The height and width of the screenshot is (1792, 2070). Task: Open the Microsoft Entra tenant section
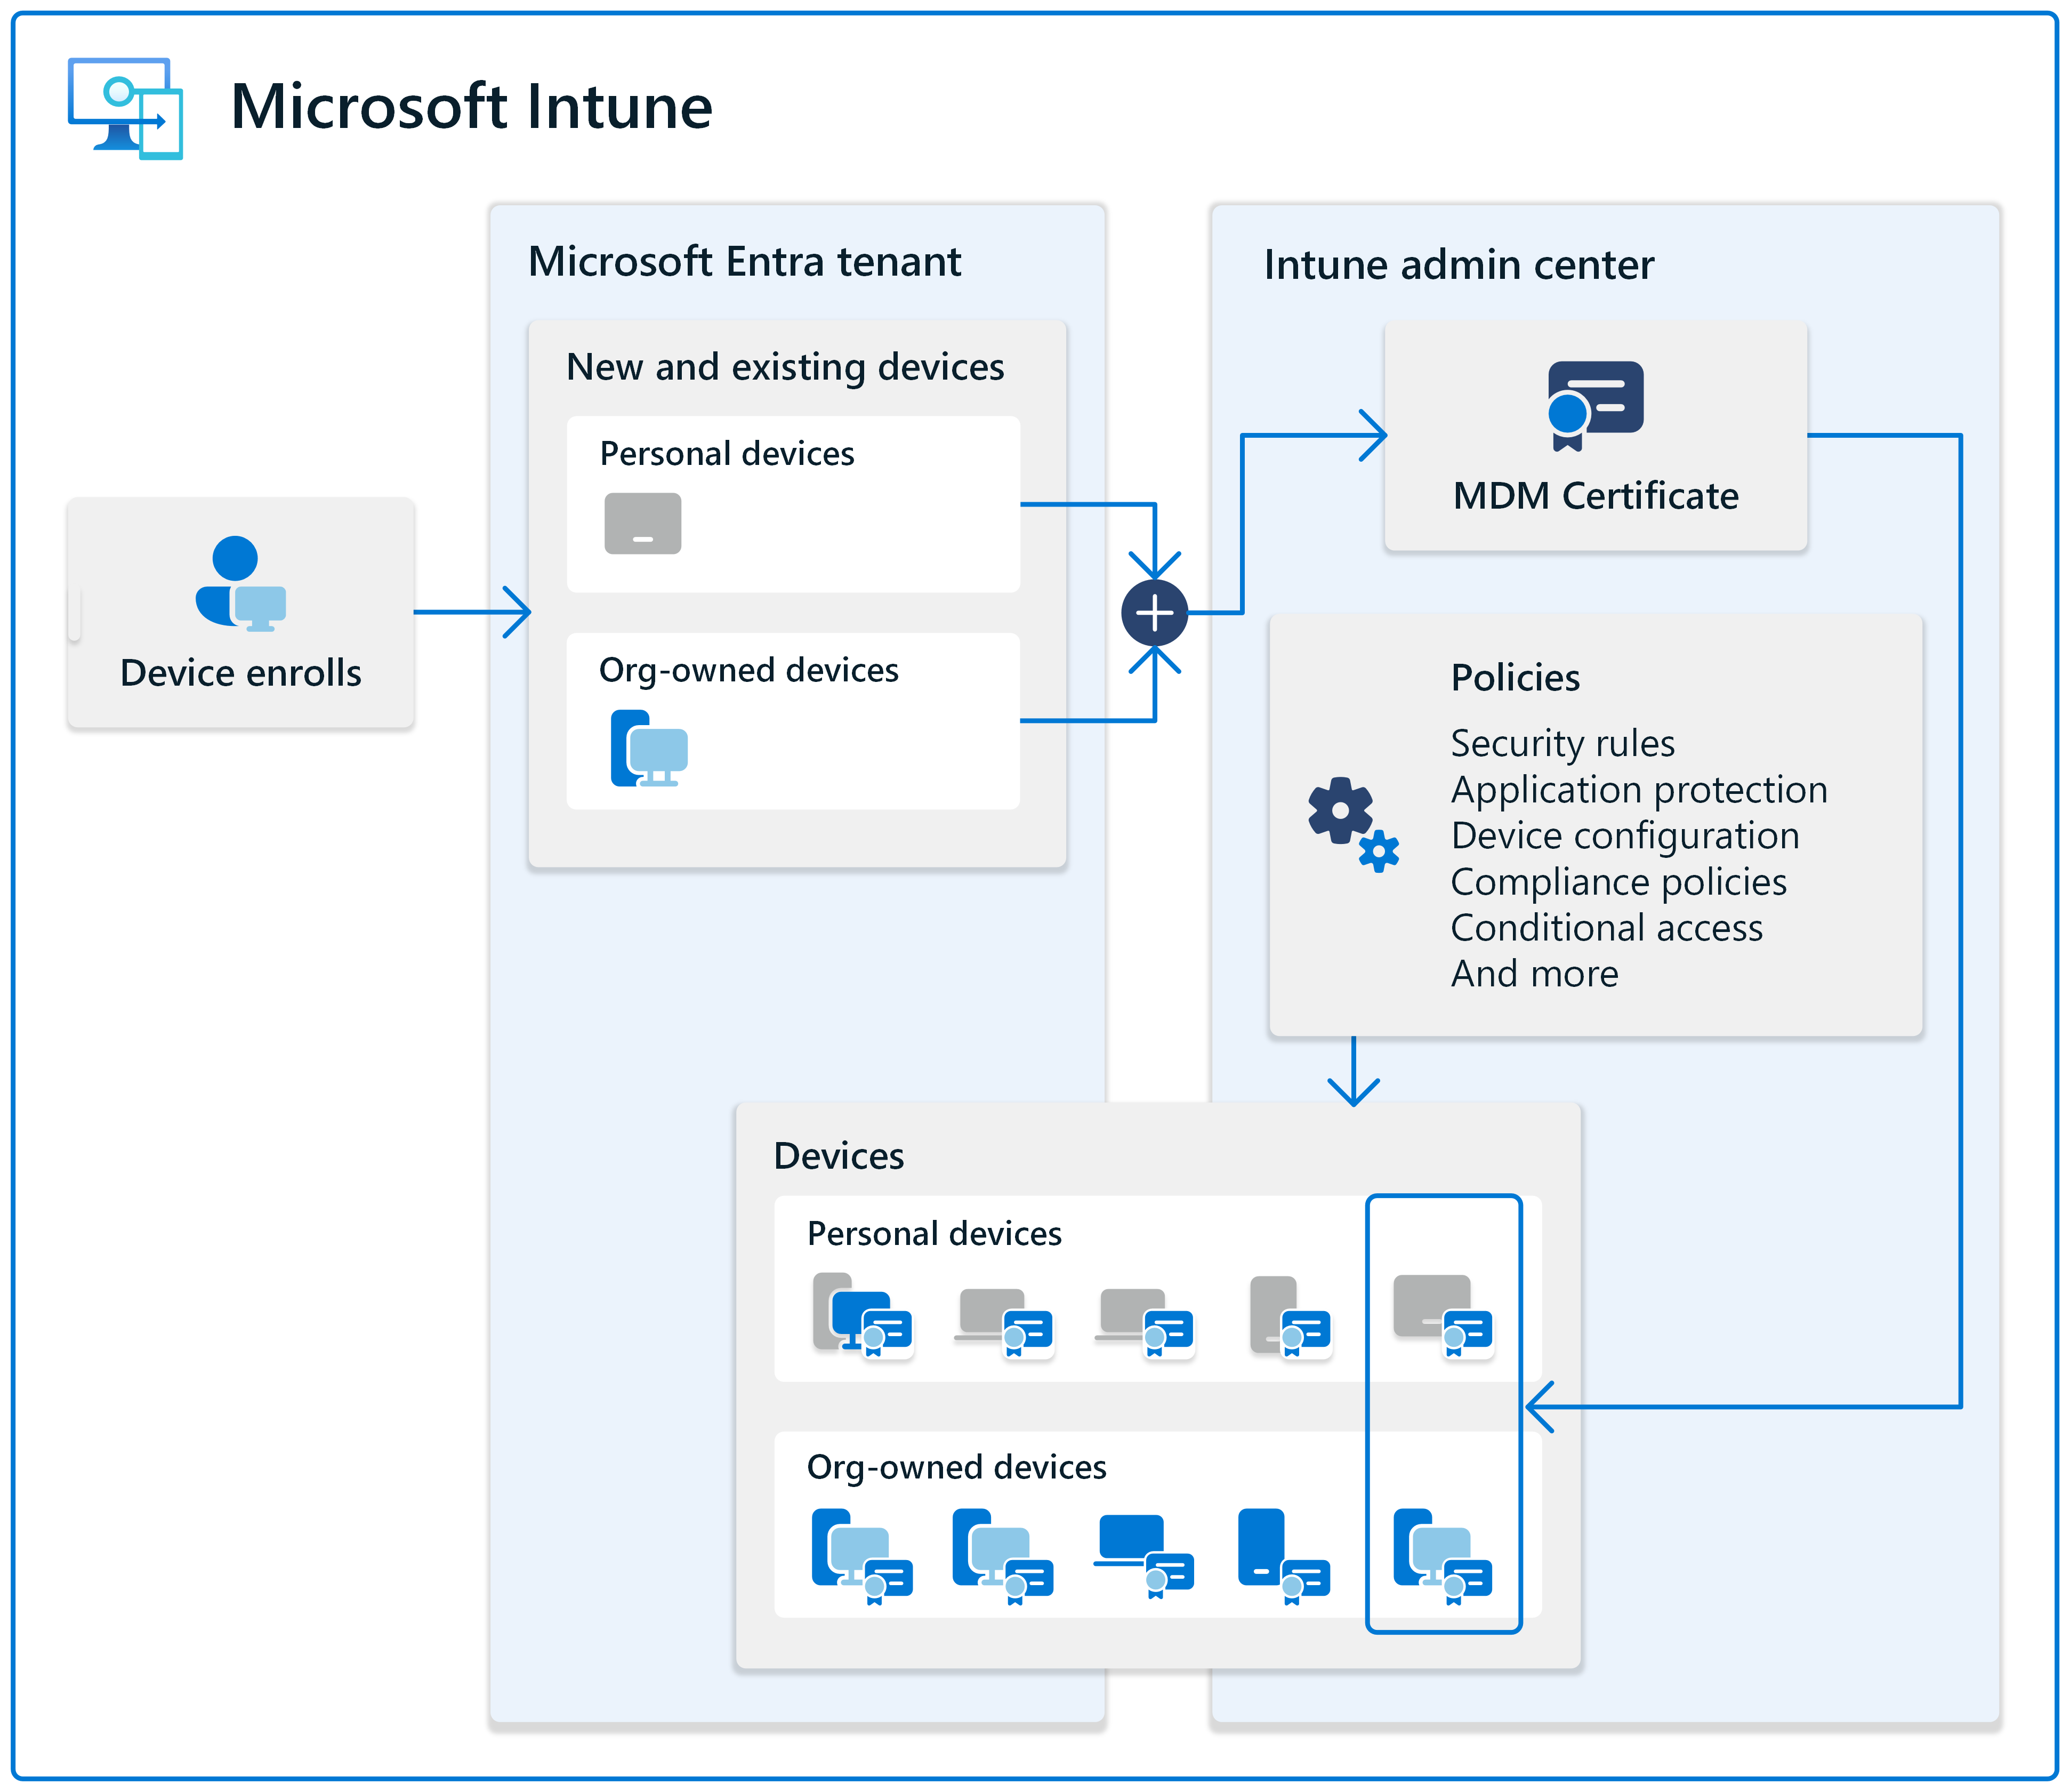[x=745, y=262]
